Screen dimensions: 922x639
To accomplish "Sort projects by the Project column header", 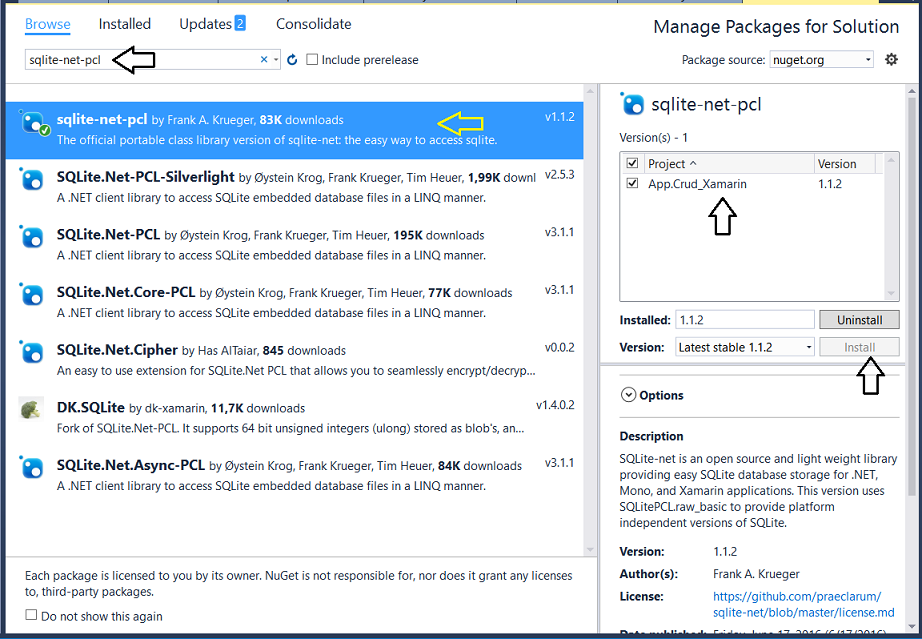I will tap(727, 163).
